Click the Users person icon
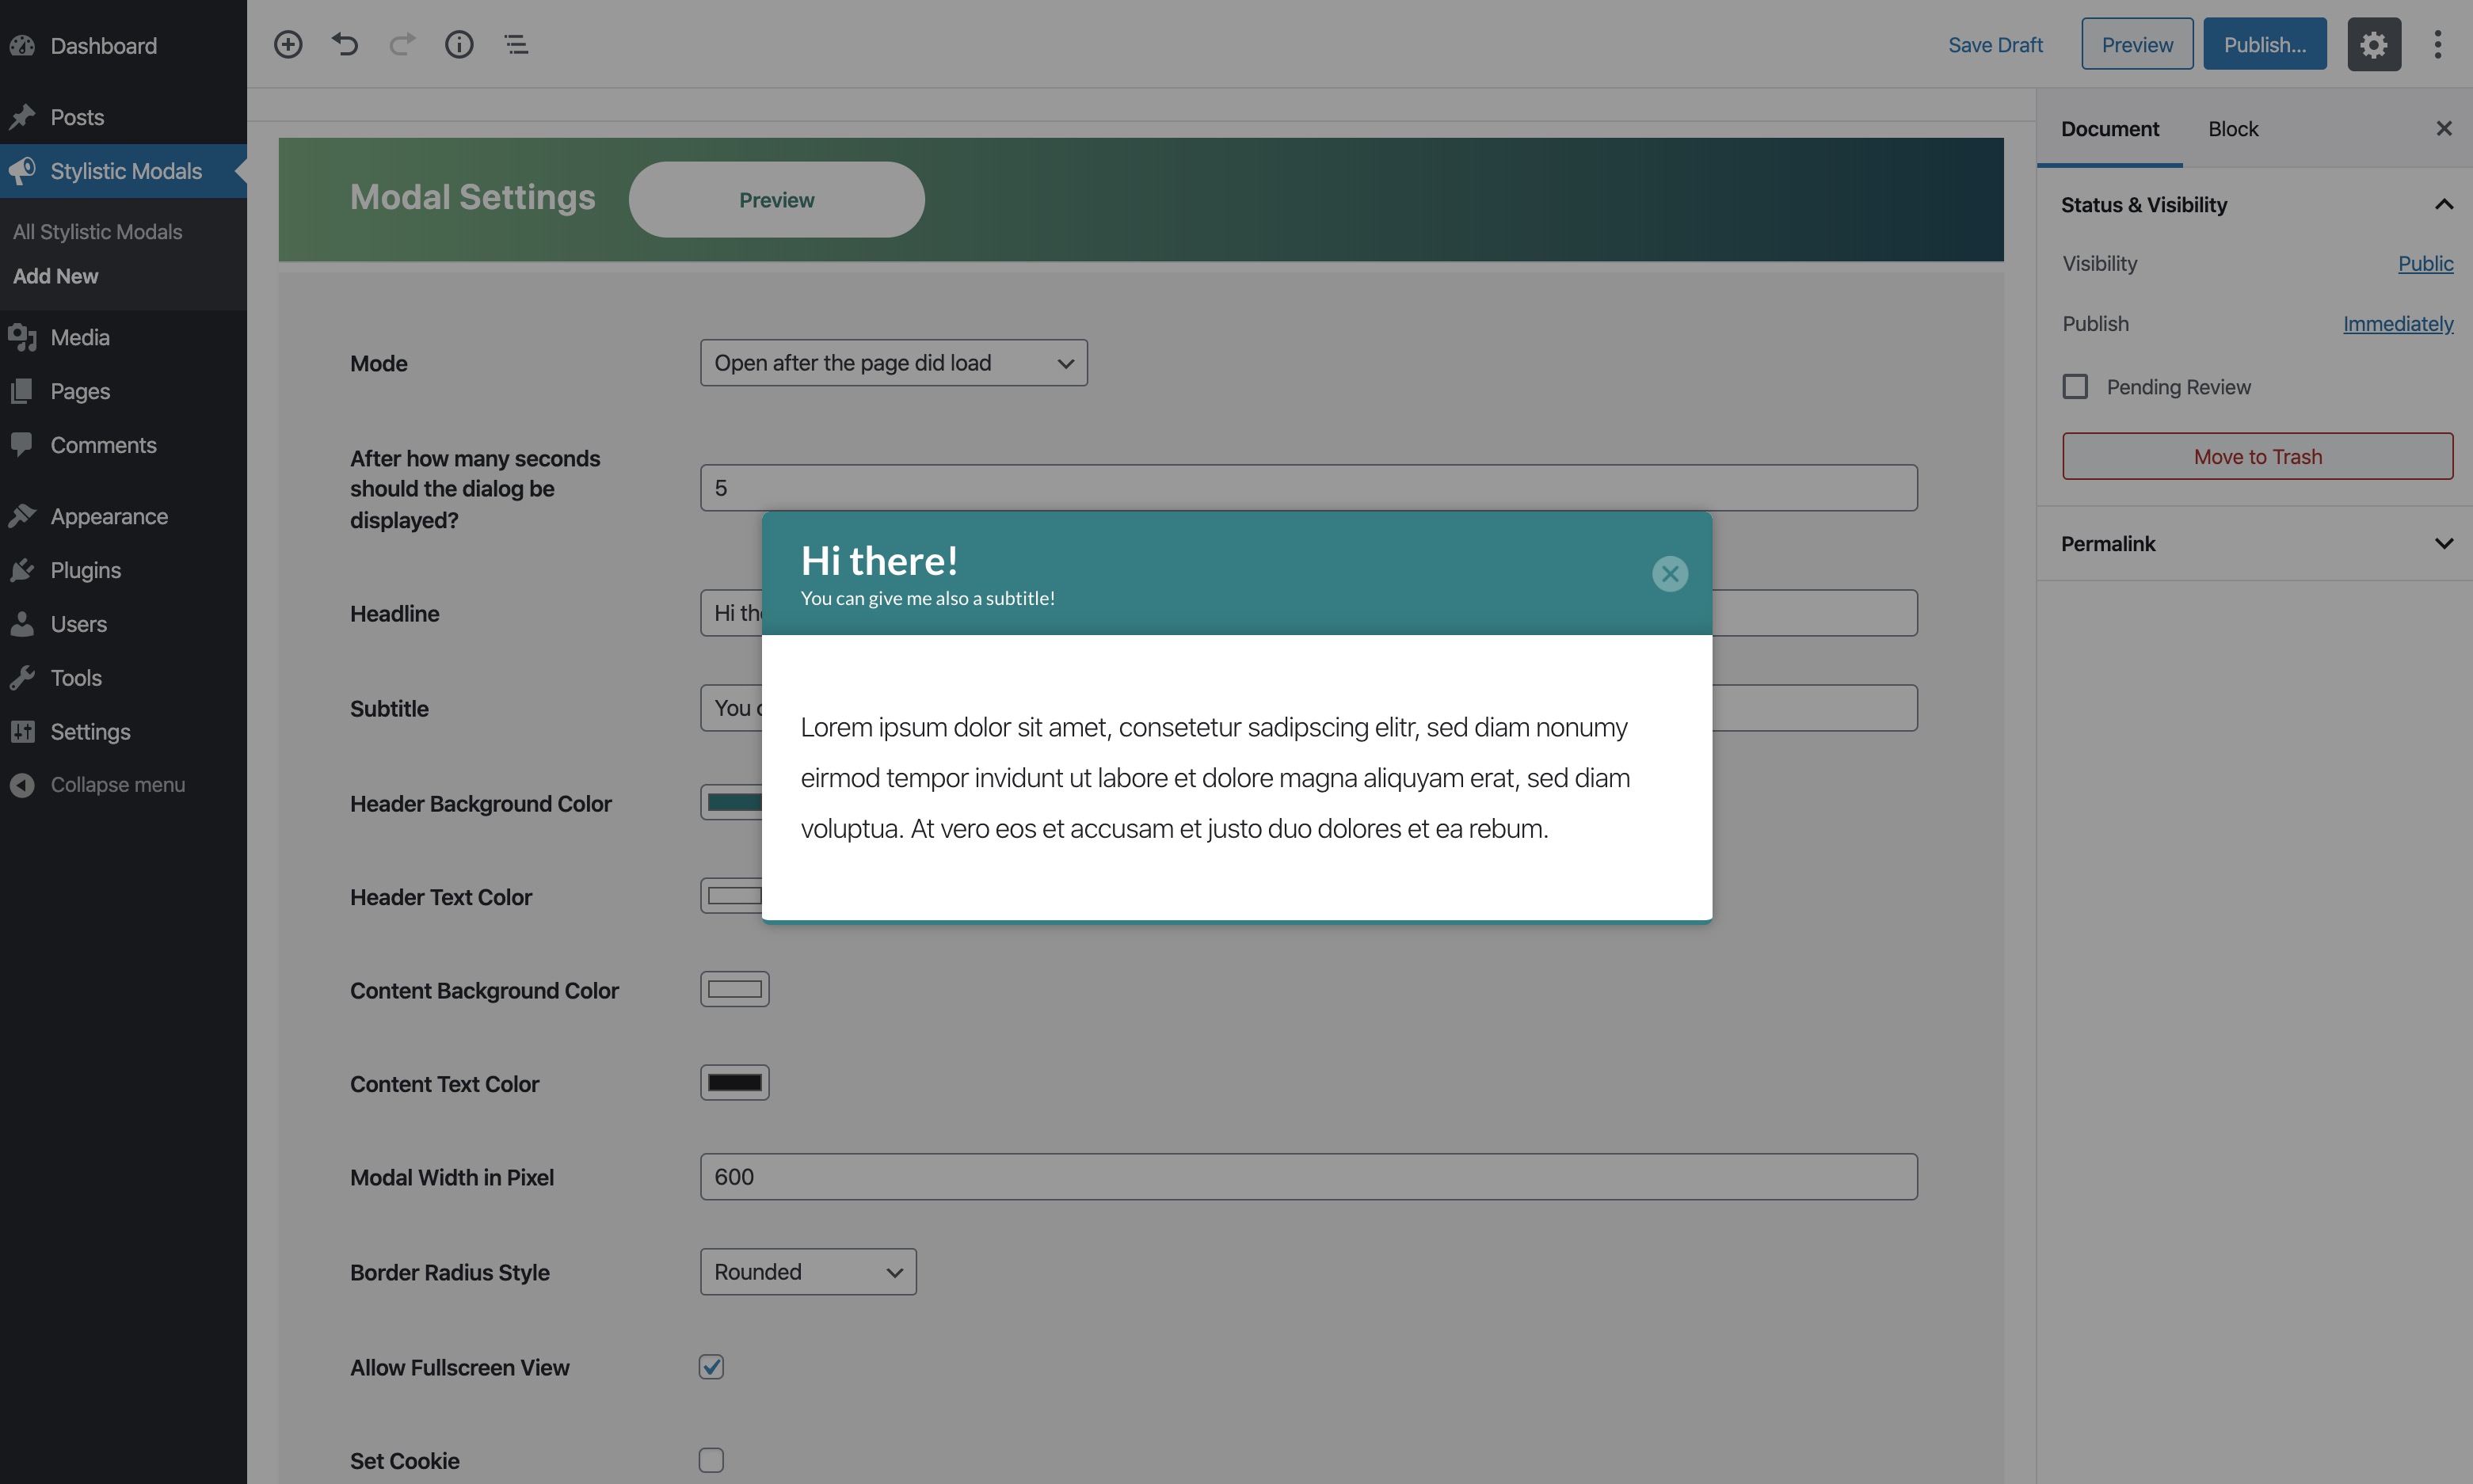This screenshot has height=1484, width=2473. pyautogui.click(x=22, y=624)
